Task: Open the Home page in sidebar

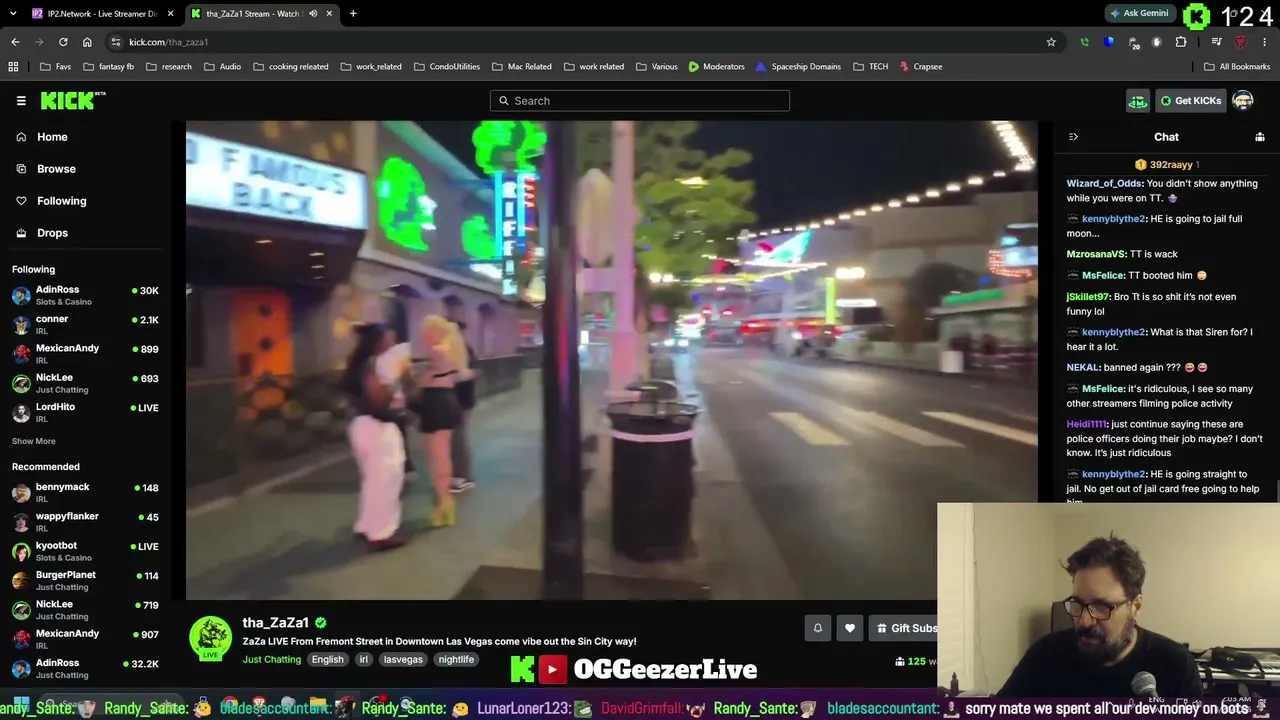Action: tap(52, 137)
